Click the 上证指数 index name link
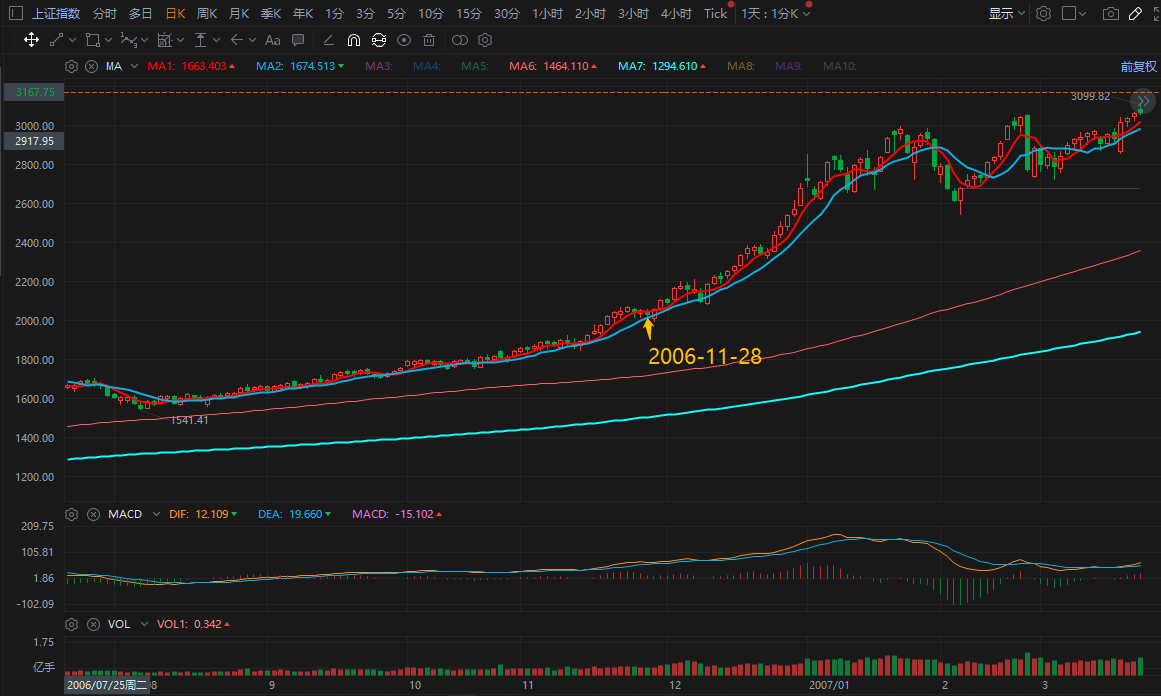Image resolution: width=1161 pixels, height=696 pixels. click(x=56, y=14)
